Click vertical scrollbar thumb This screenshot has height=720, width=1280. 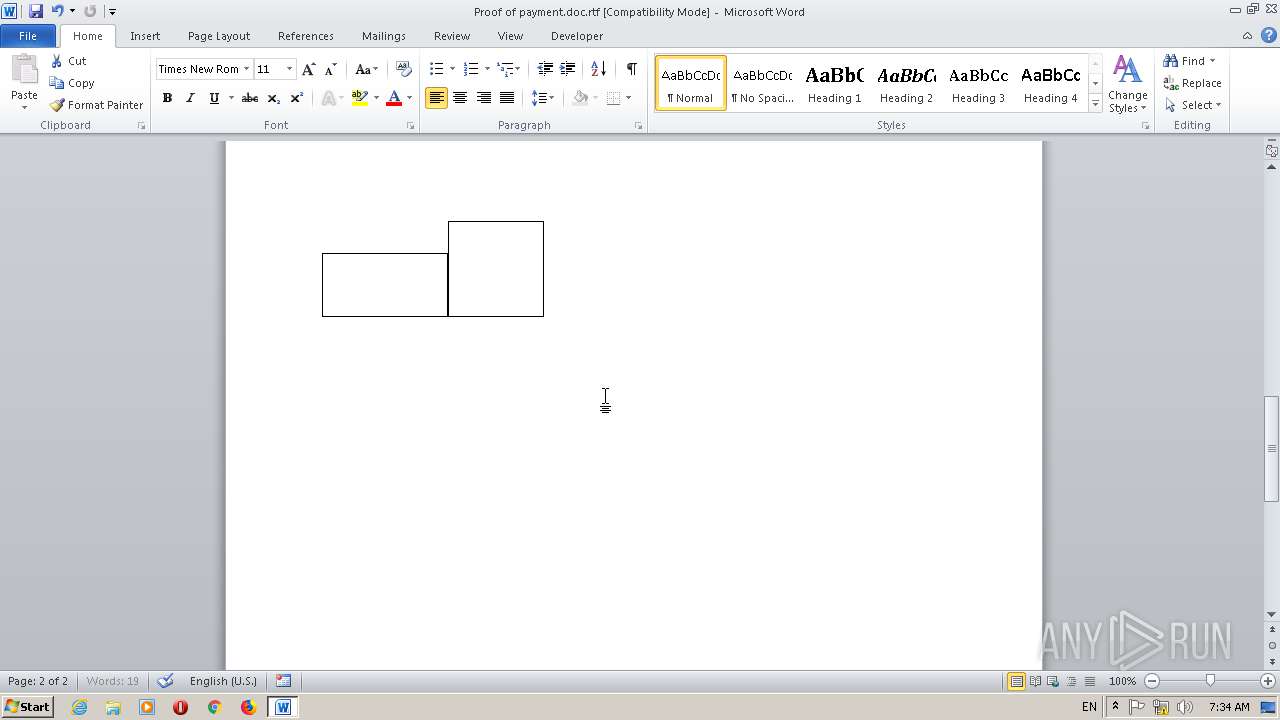1272,449
